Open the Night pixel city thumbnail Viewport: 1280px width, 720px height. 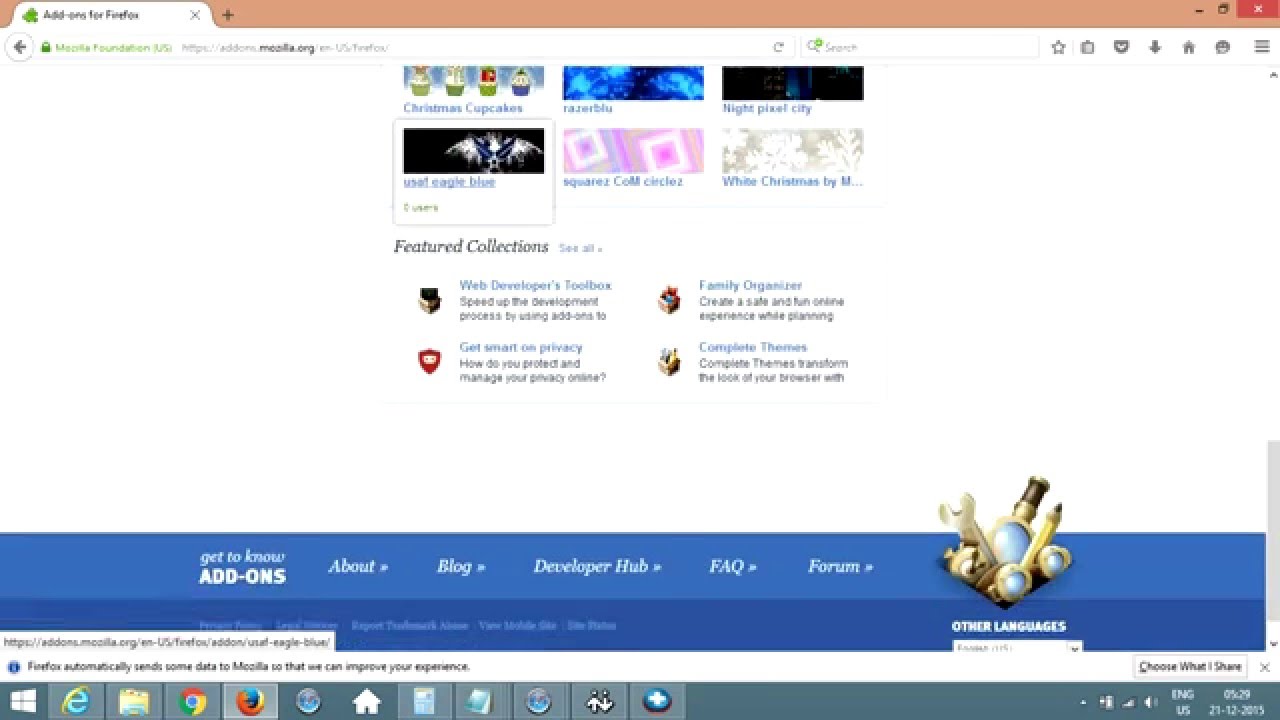(793, 82)
